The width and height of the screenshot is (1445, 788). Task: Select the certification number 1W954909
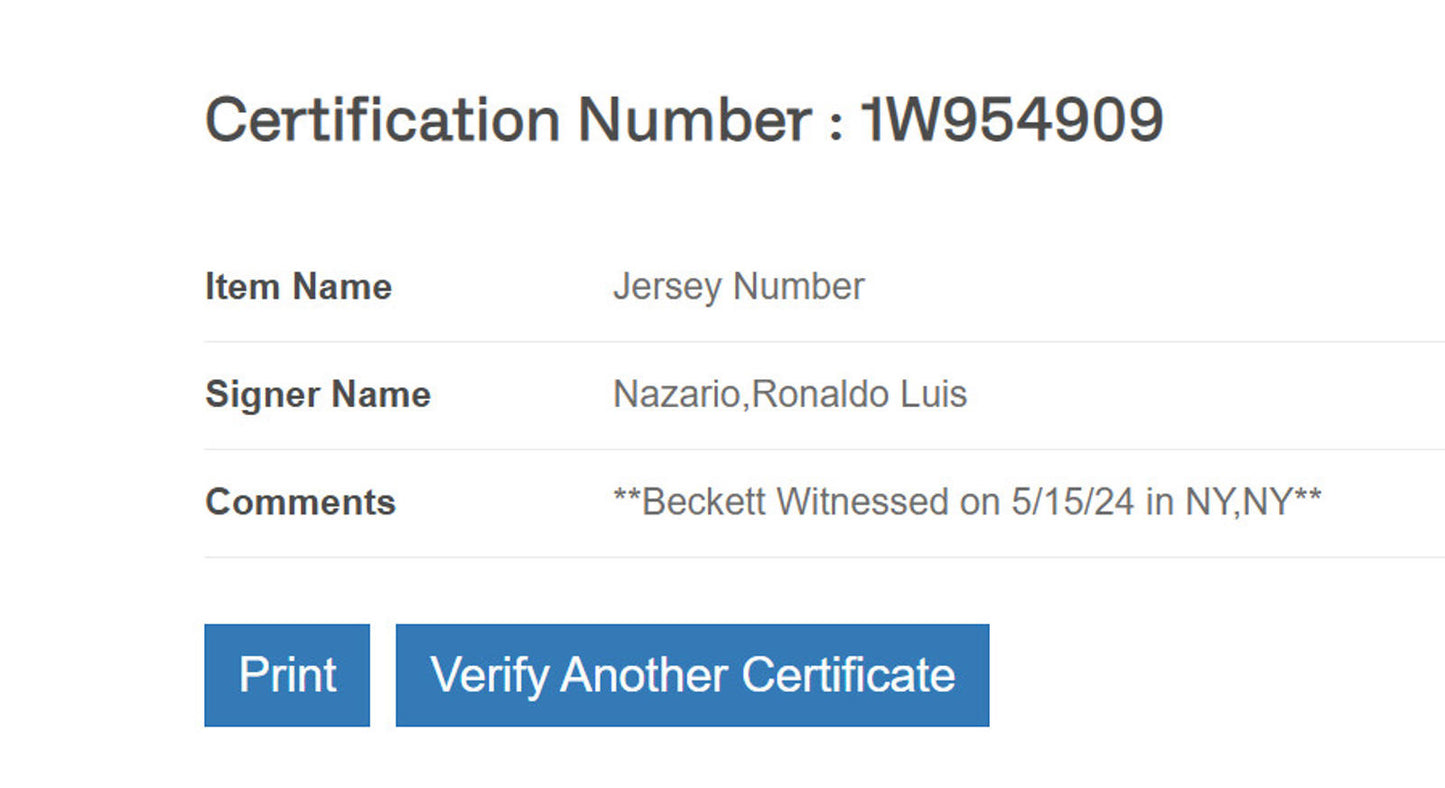[1013, 120]
